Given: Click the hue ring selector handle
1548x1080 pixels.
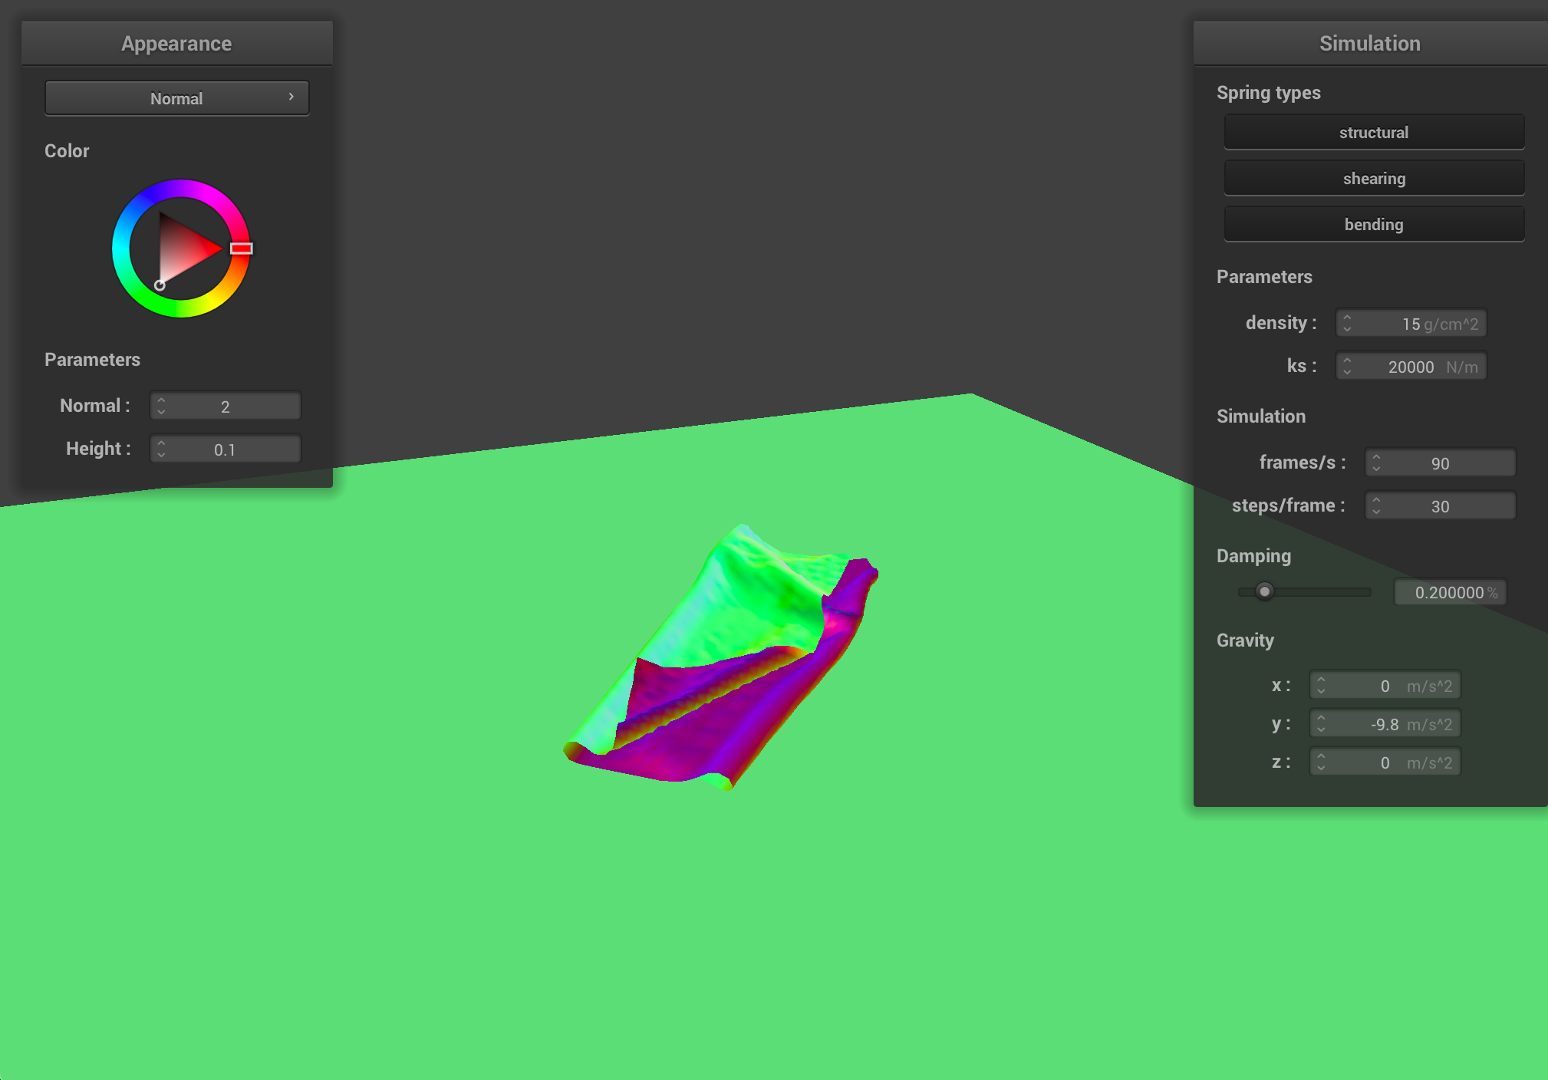Looking at the screenshot, I should (x=241, y=248).
